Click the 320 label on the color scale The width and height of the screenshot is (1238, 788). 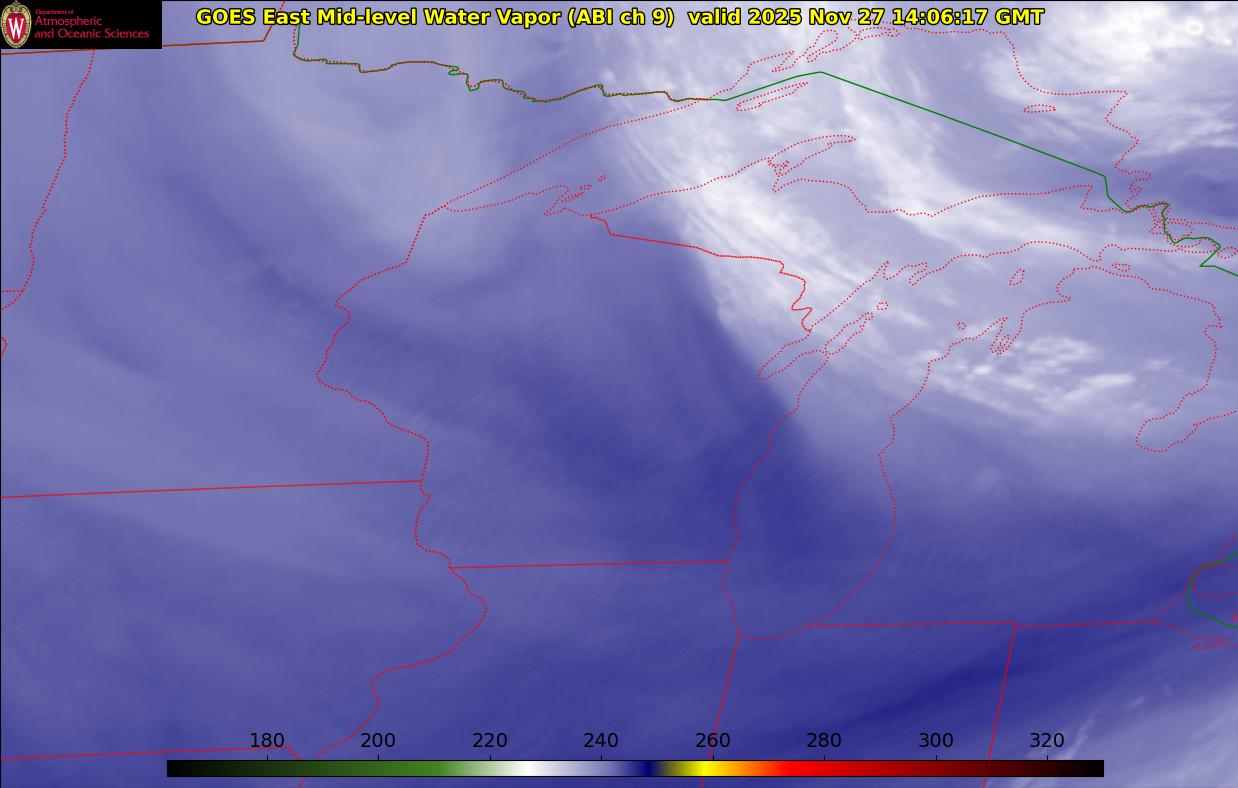click(1047, 741)
